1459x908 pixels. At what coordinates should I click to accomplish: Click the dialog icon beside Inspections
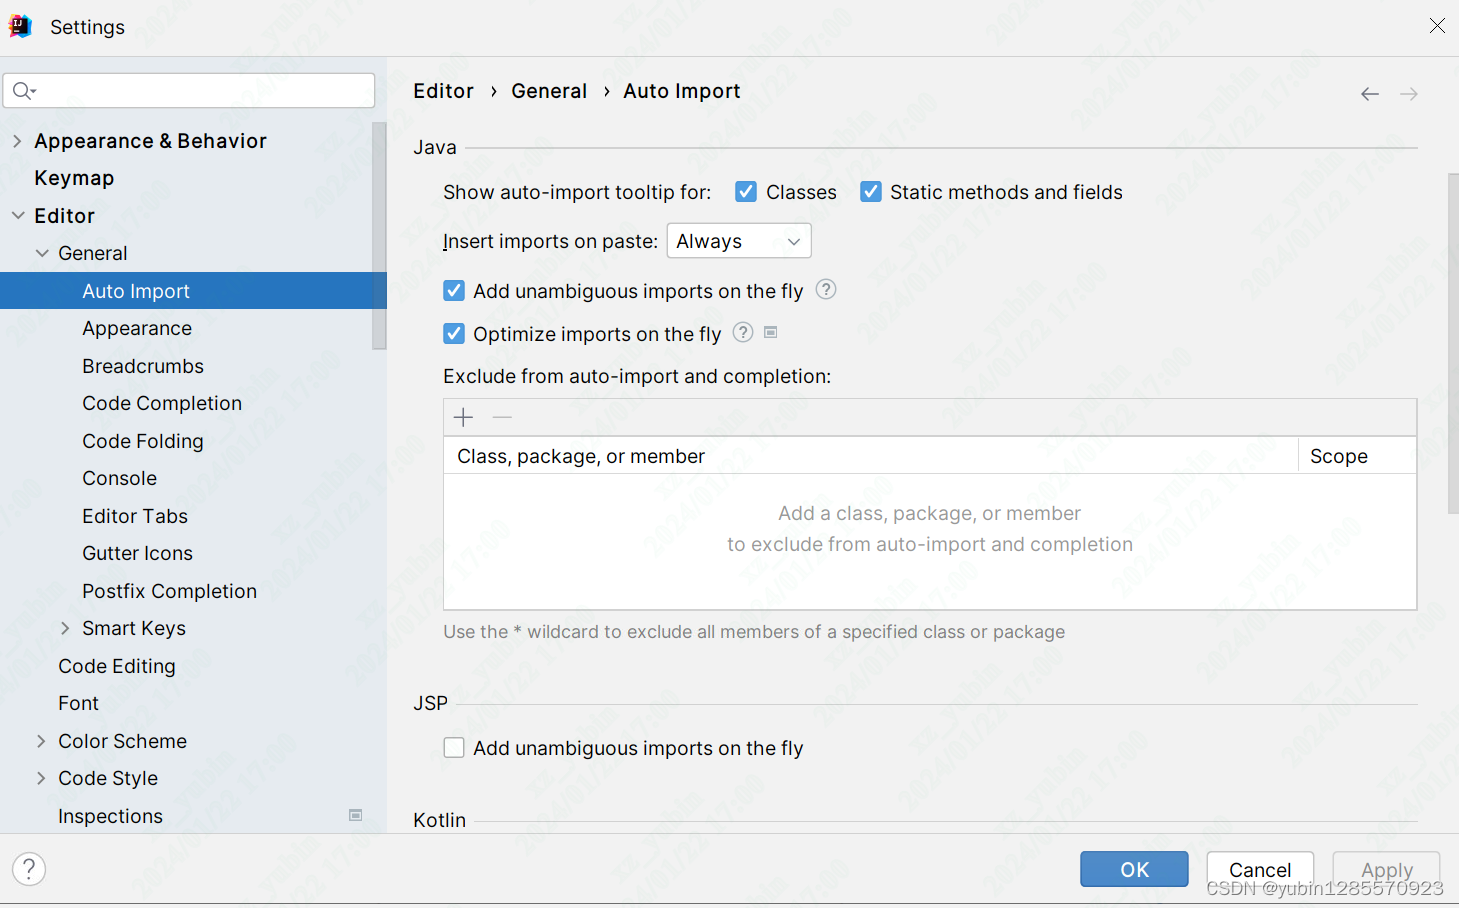point(355,815)
